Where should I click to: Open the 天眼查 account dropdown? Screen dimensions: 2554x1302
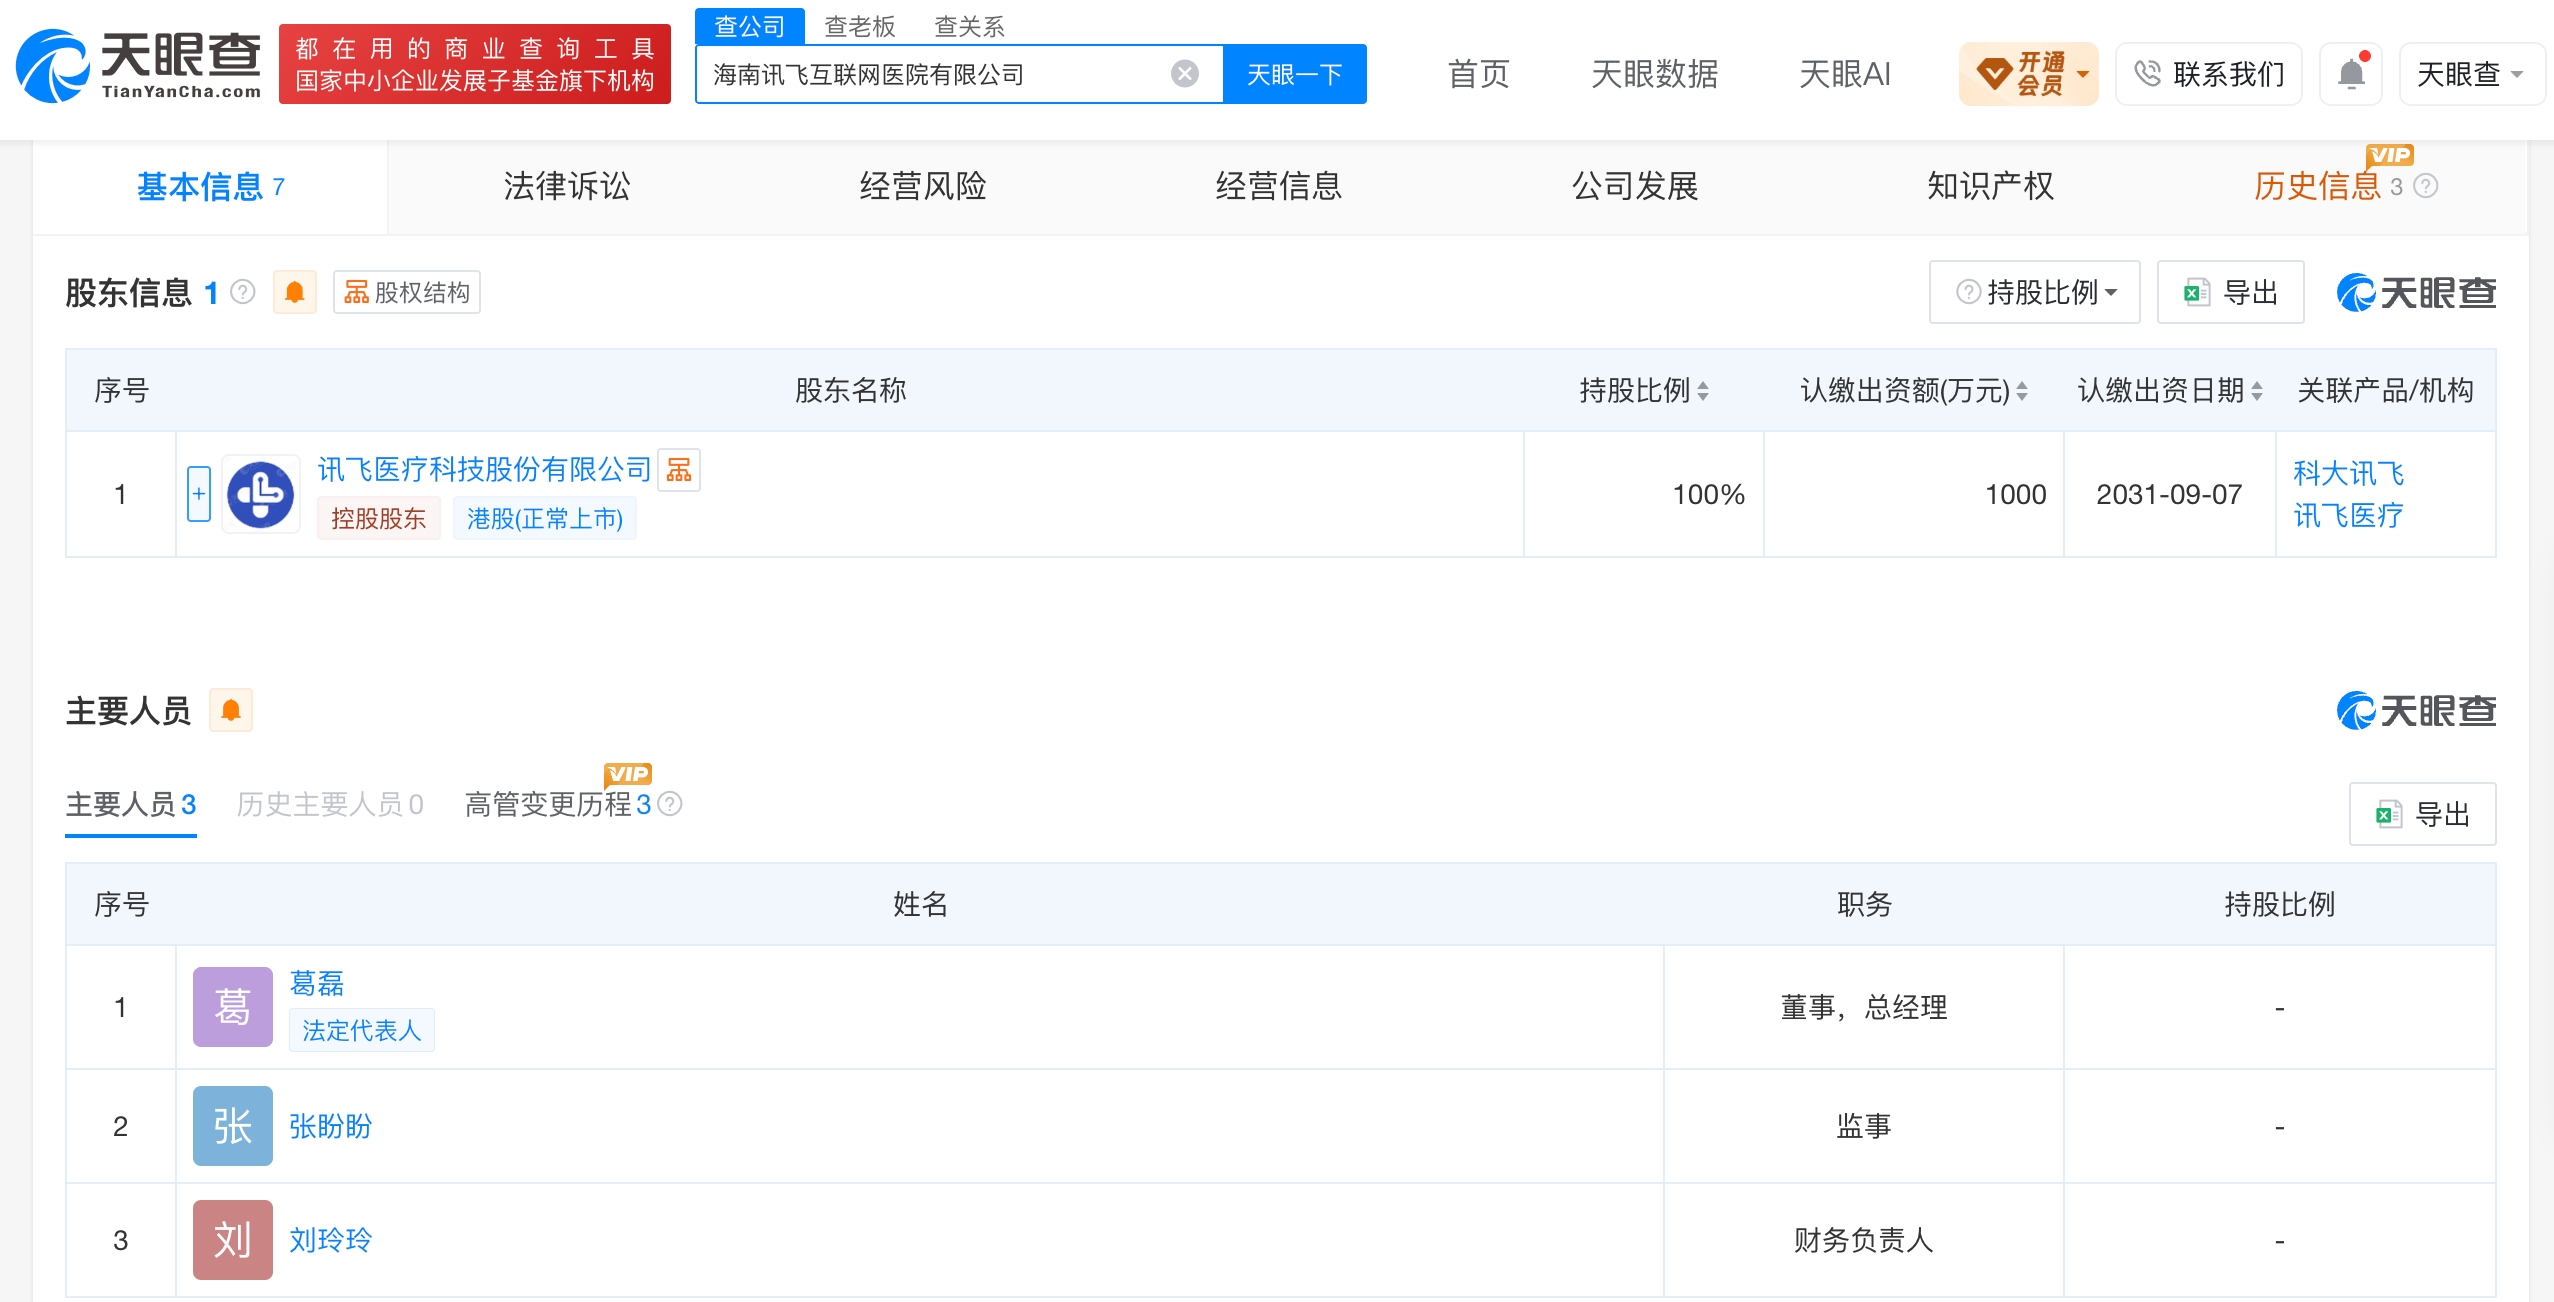2471,74
